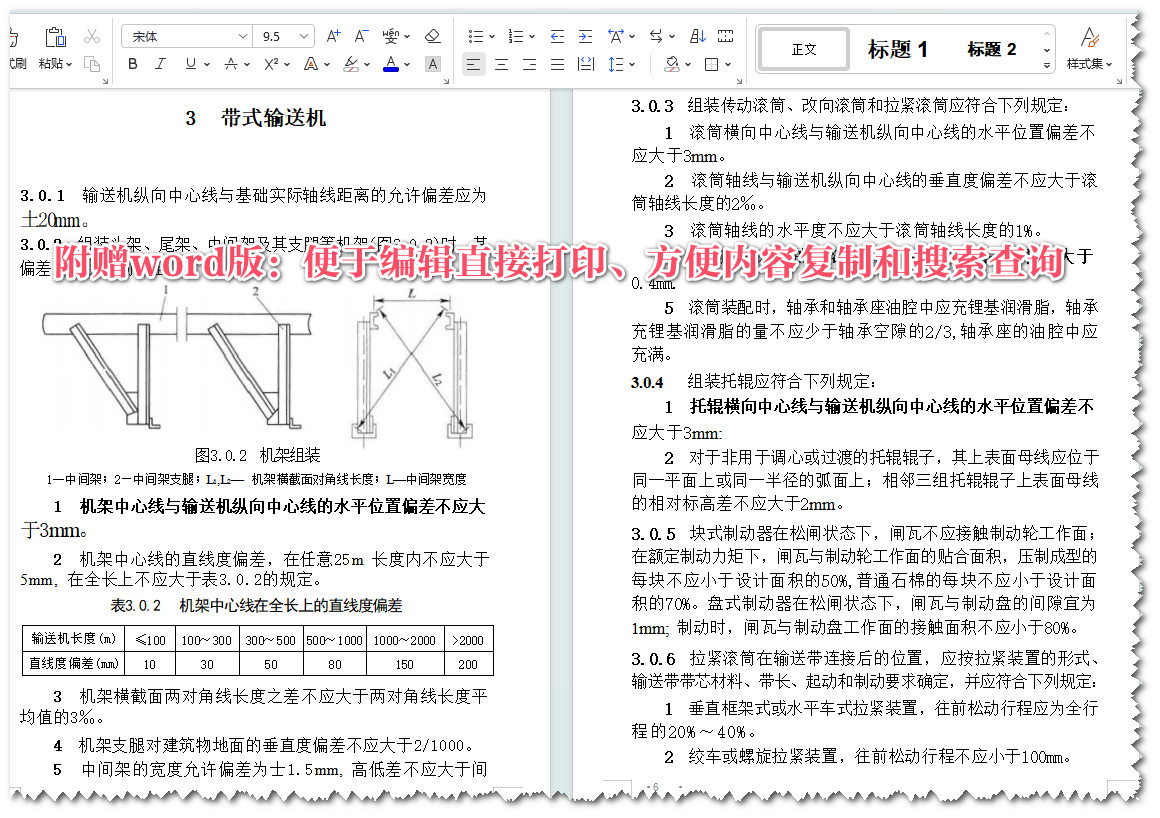Expand the line spacing dropdown
This screenshot has width=1160, height=818.
point(631,63)
